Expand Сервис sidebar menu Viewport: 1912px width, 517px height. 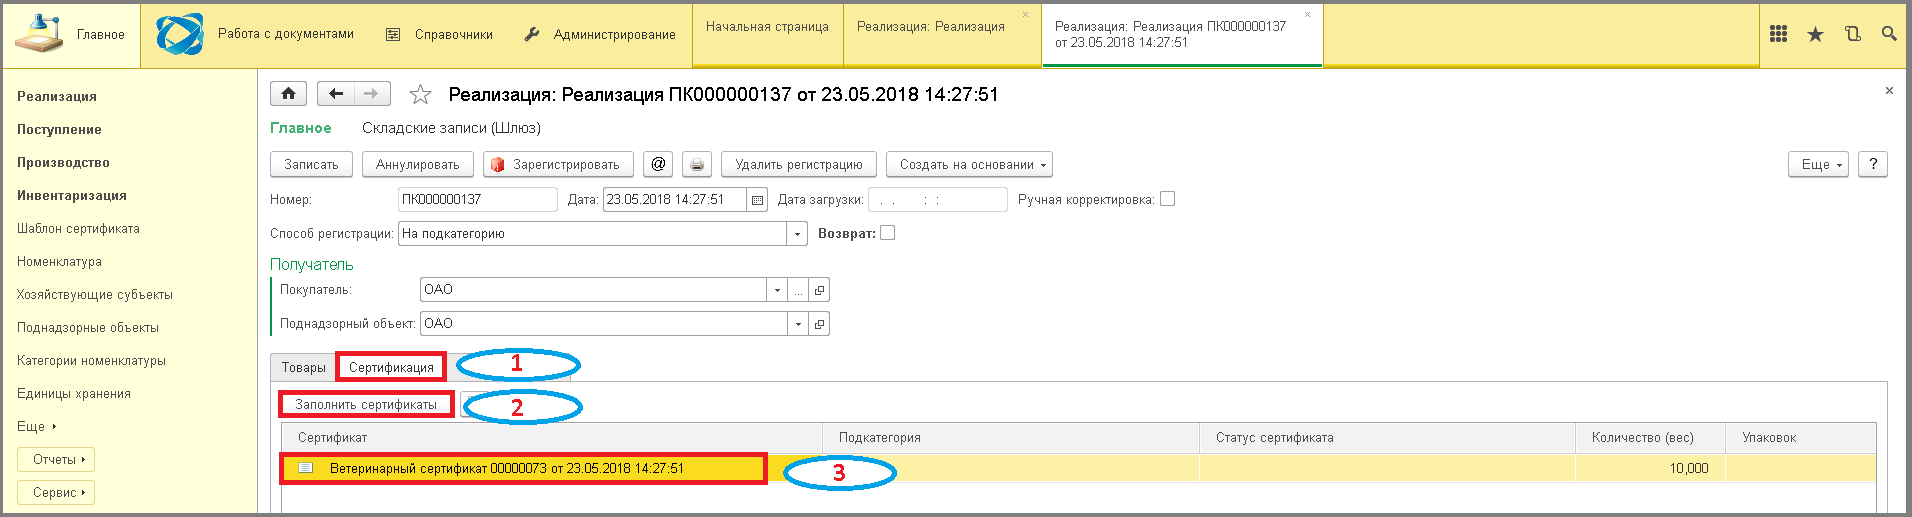click(x=56, y=493)
